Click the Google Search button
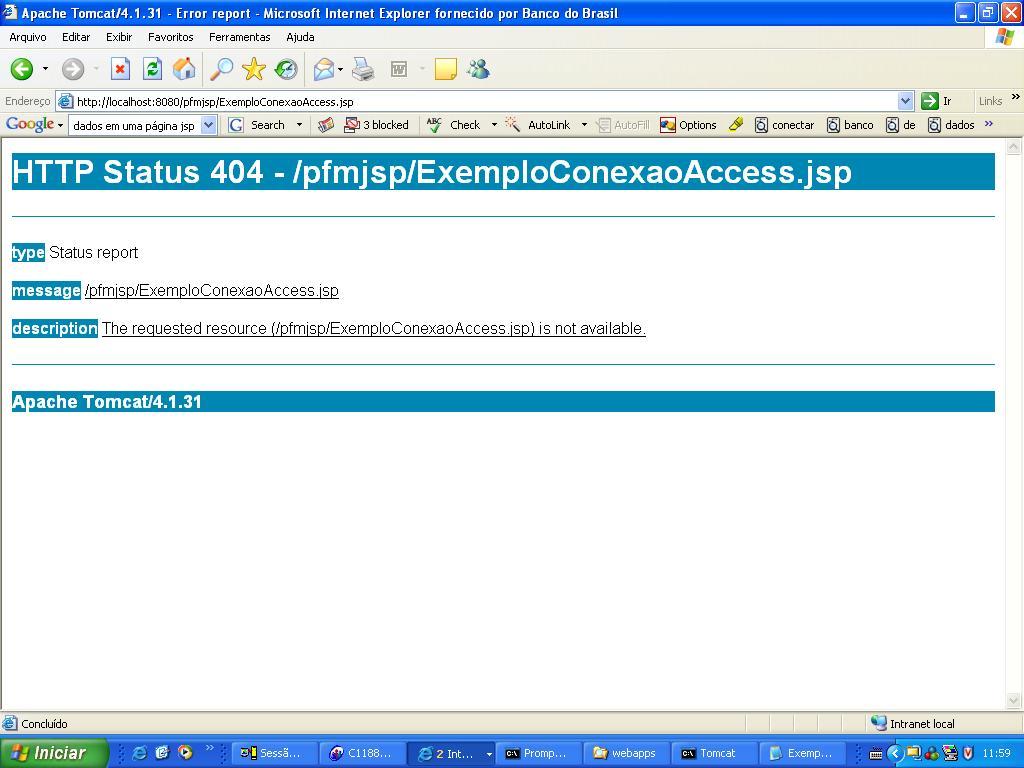The height and width of the screenshot is (768, 1024). click(x=258, y=125)
